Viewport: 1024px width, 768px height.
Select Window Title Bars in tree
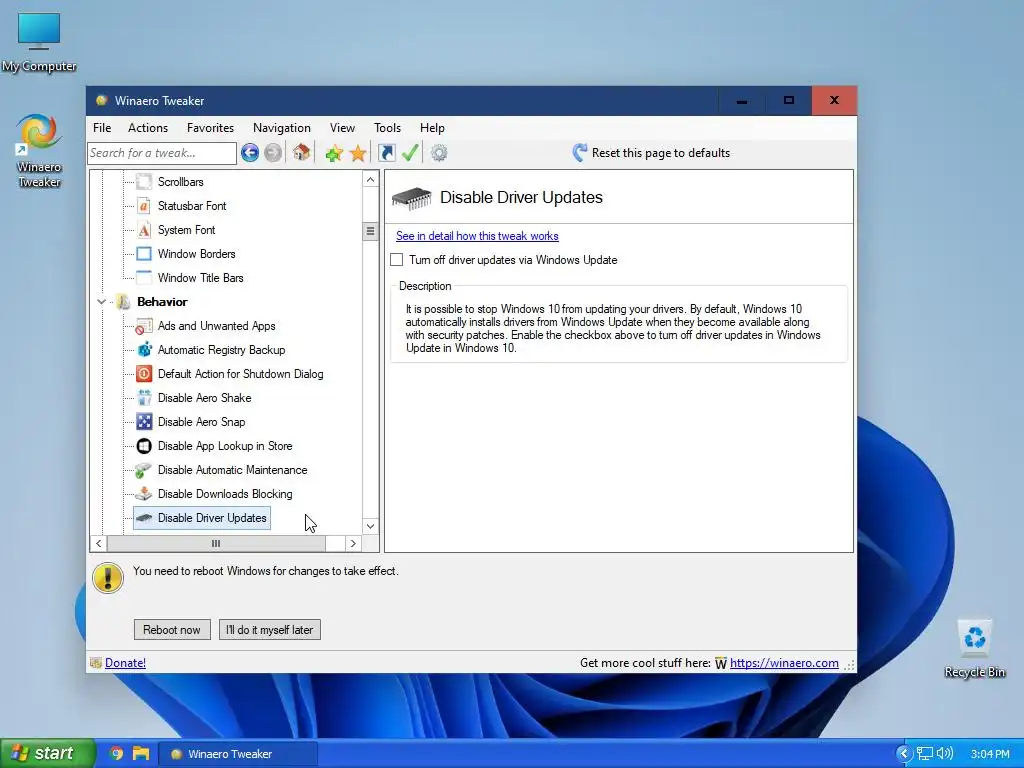(x=200, y=278)
